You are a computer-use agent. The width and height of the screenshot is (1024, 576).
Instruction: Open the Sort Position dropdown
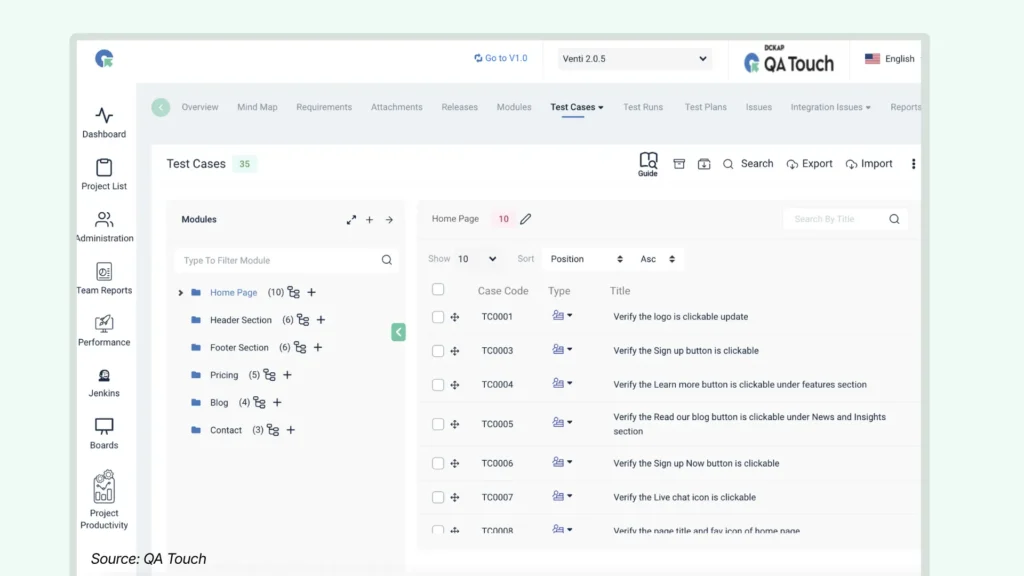586,259
